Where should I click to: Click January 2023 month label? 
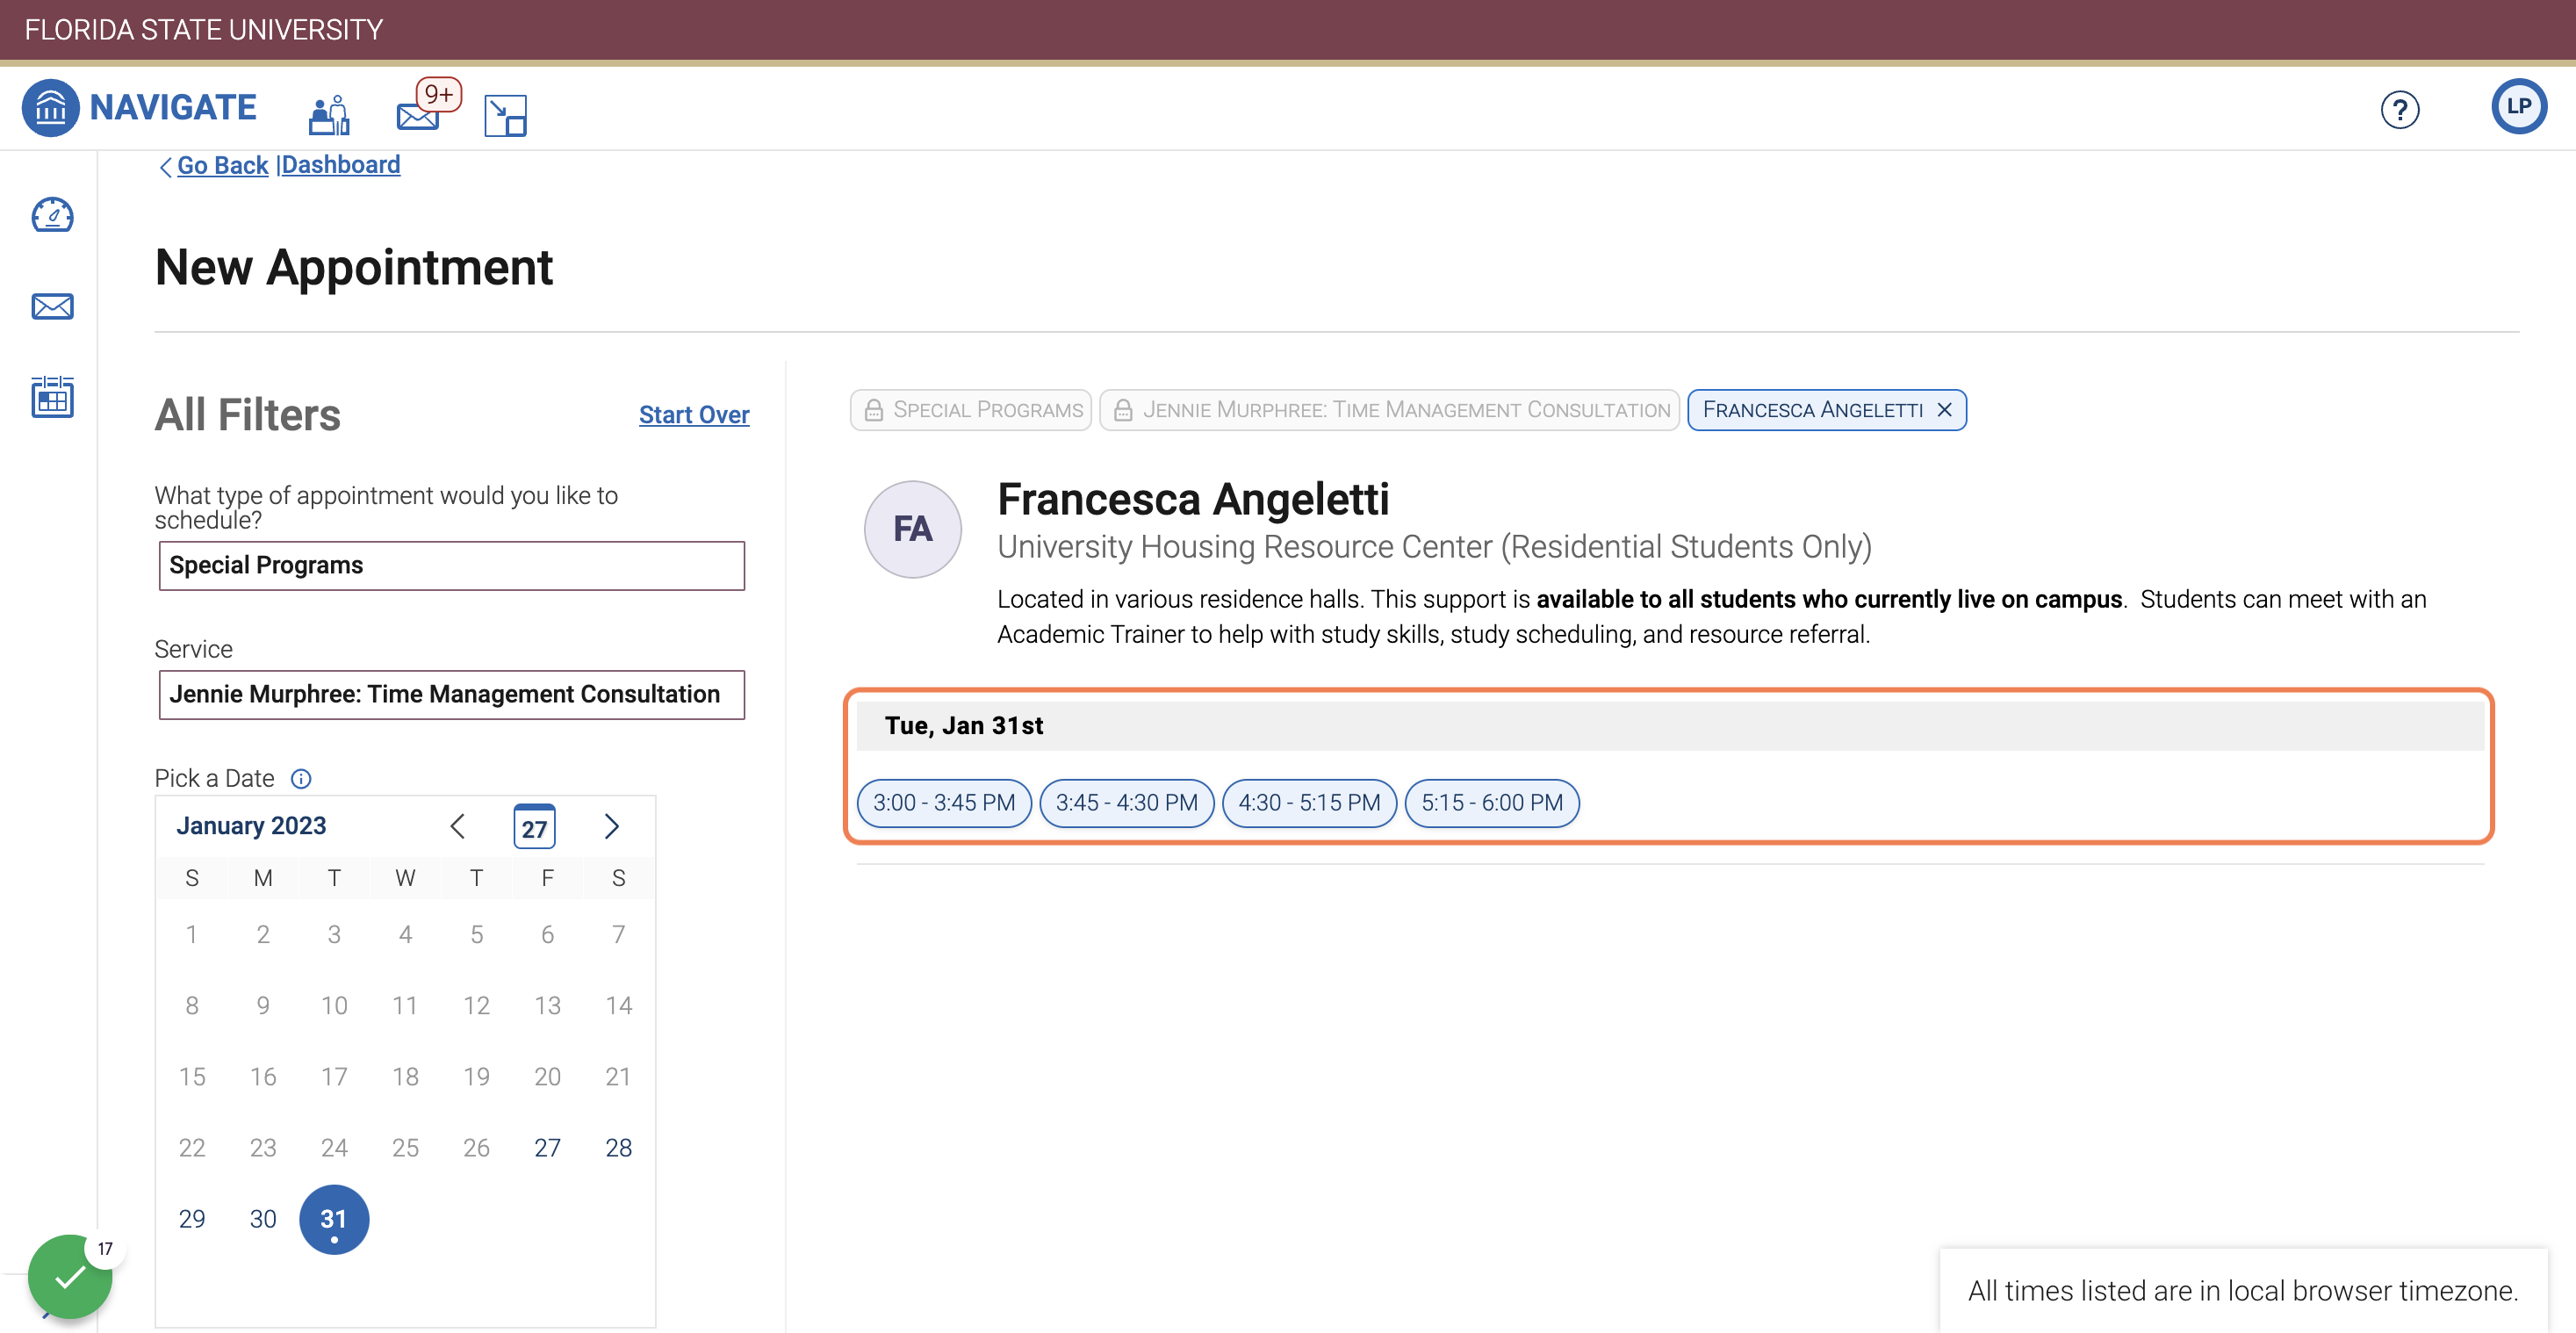pos(251,826)
